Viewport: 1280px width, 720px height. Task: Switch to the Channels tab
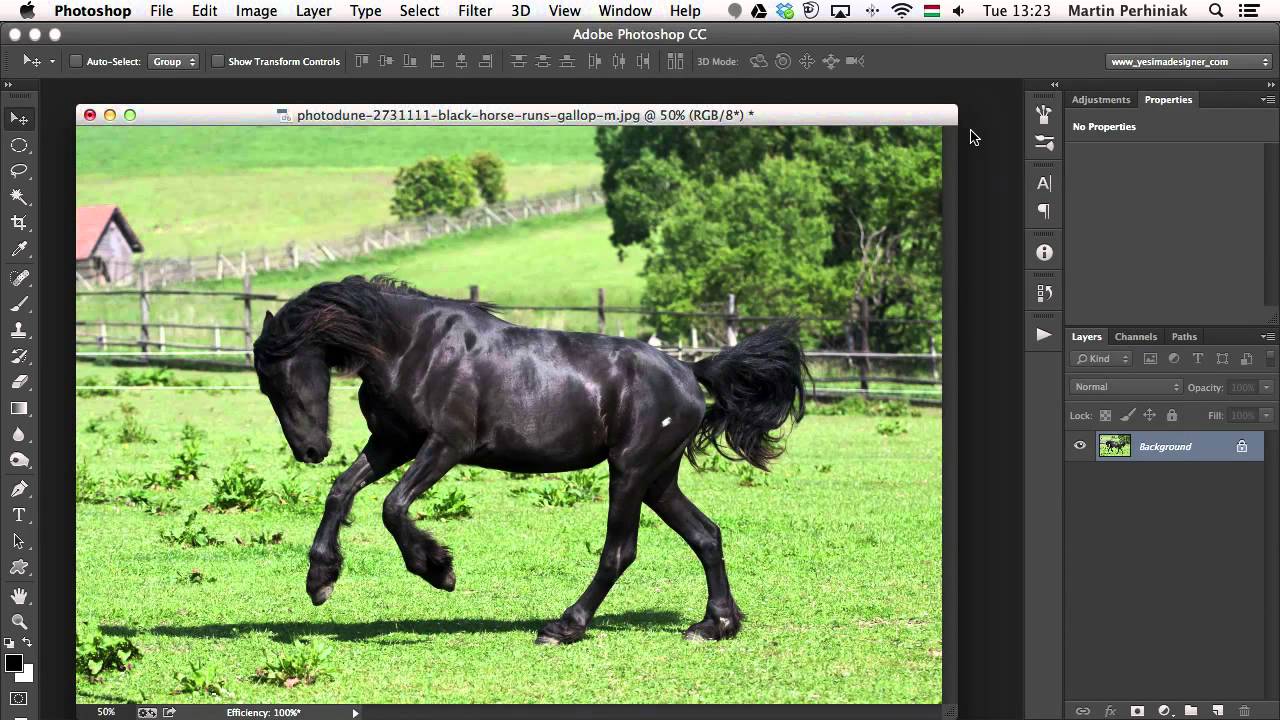point(1136,337)
